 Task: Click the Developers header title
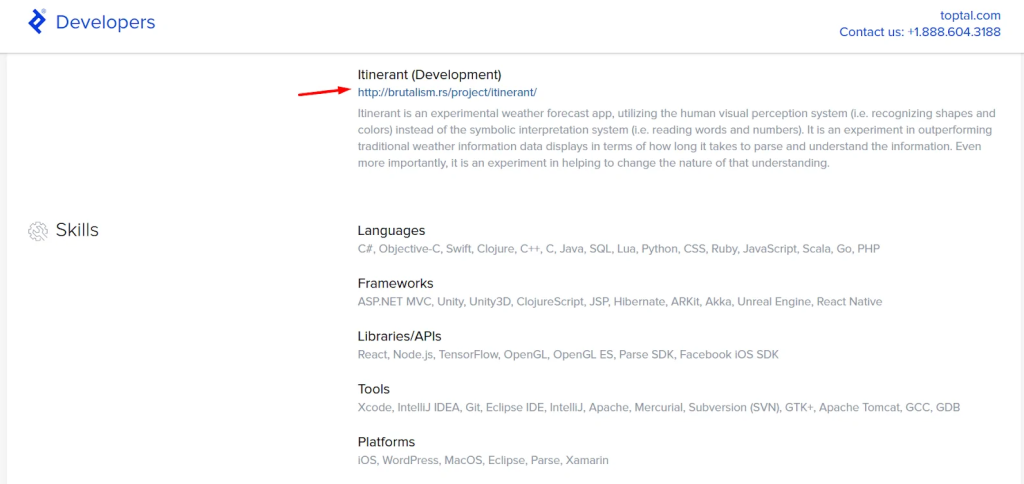[105, 21]
